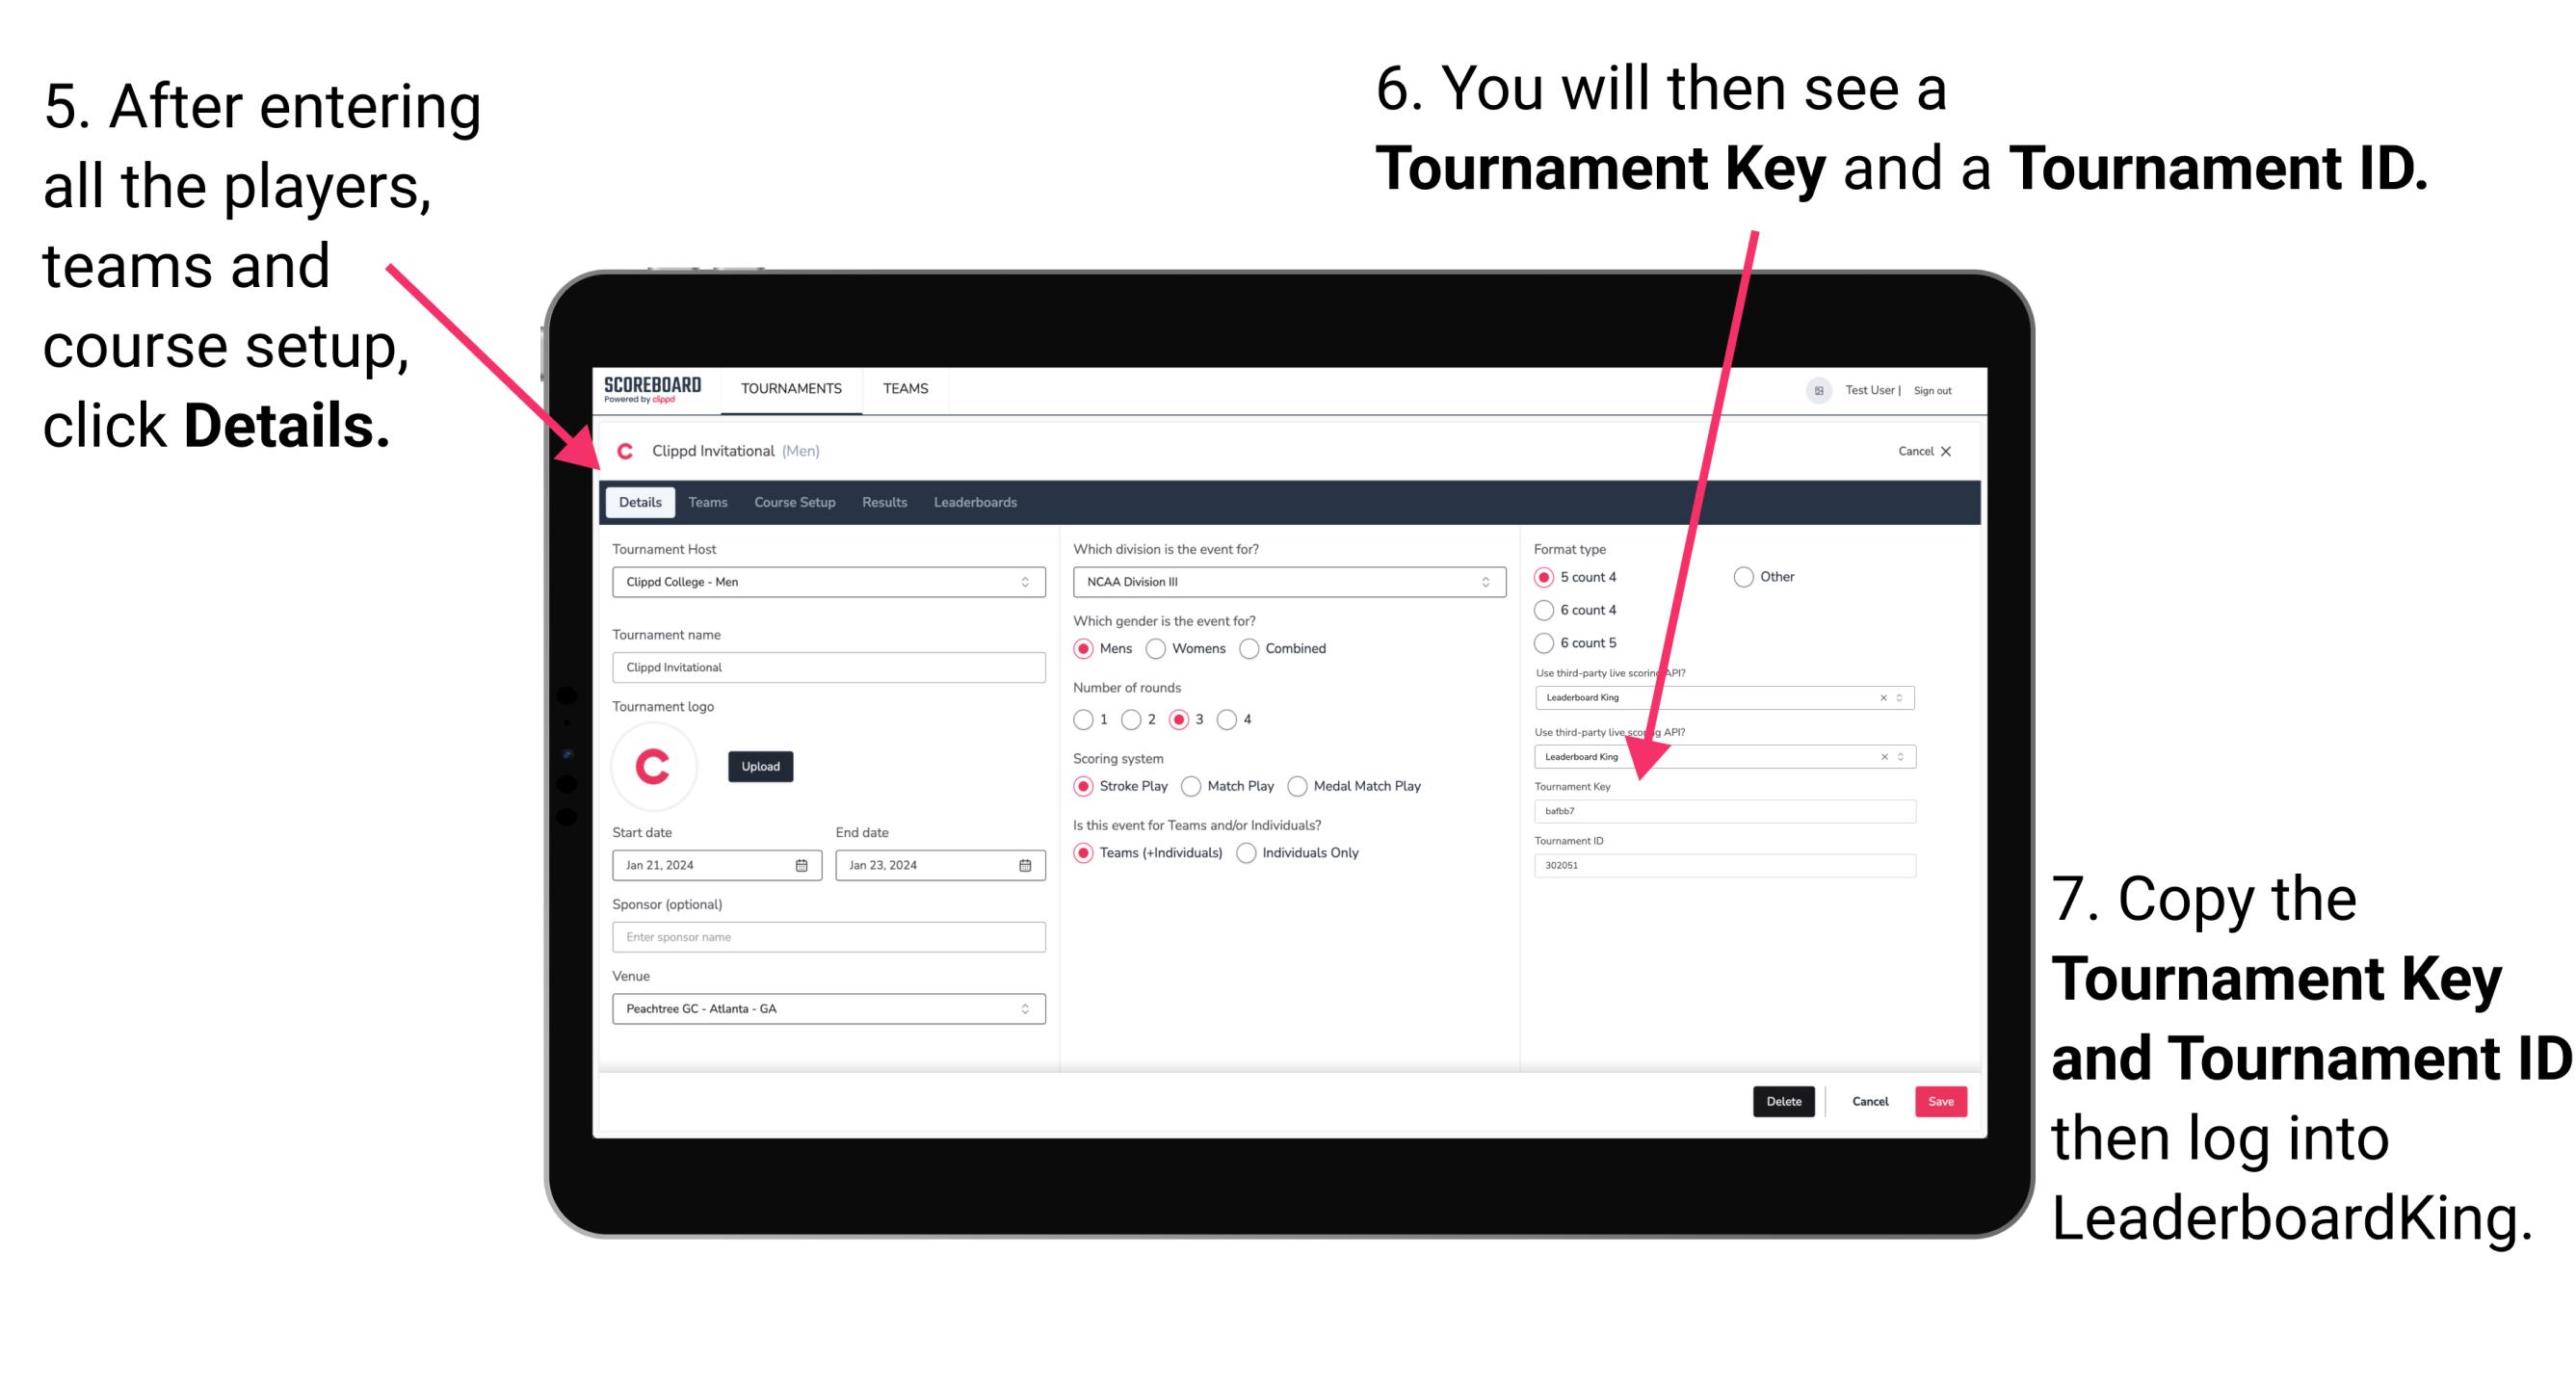The height and width of the screenshot is (1386, 2576).
Task: Expand the Tournament Host dropdown
Action: 1024,581
